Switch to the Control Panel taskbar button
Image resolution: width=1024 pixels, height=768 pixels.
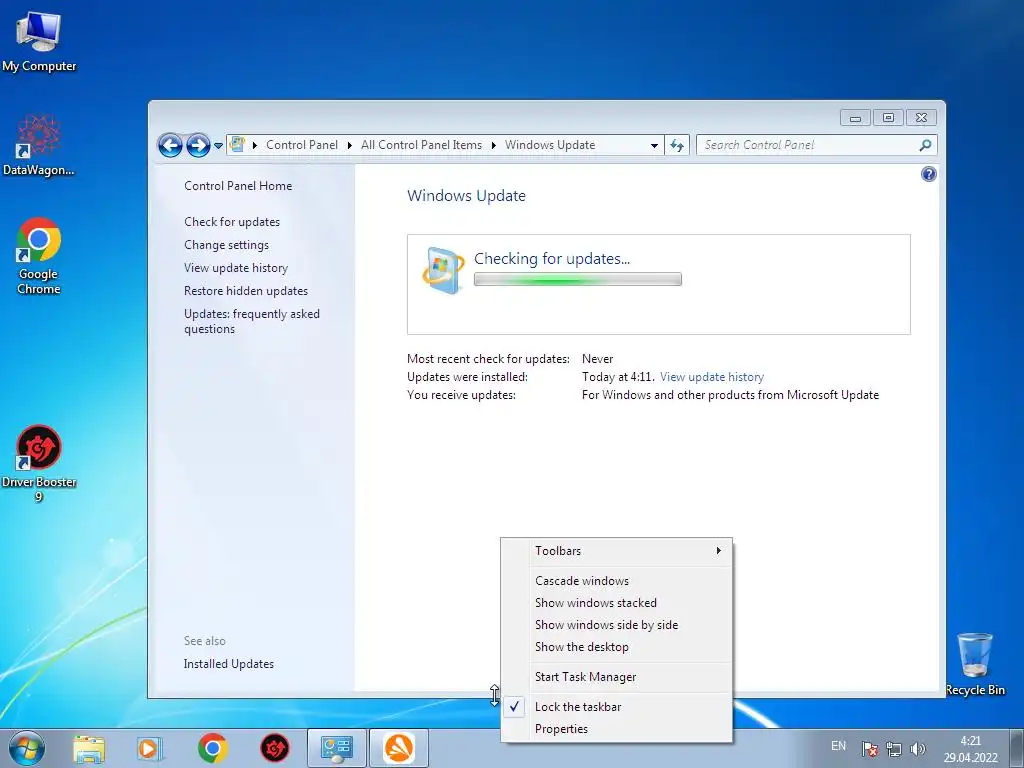[x=336, y=748]
